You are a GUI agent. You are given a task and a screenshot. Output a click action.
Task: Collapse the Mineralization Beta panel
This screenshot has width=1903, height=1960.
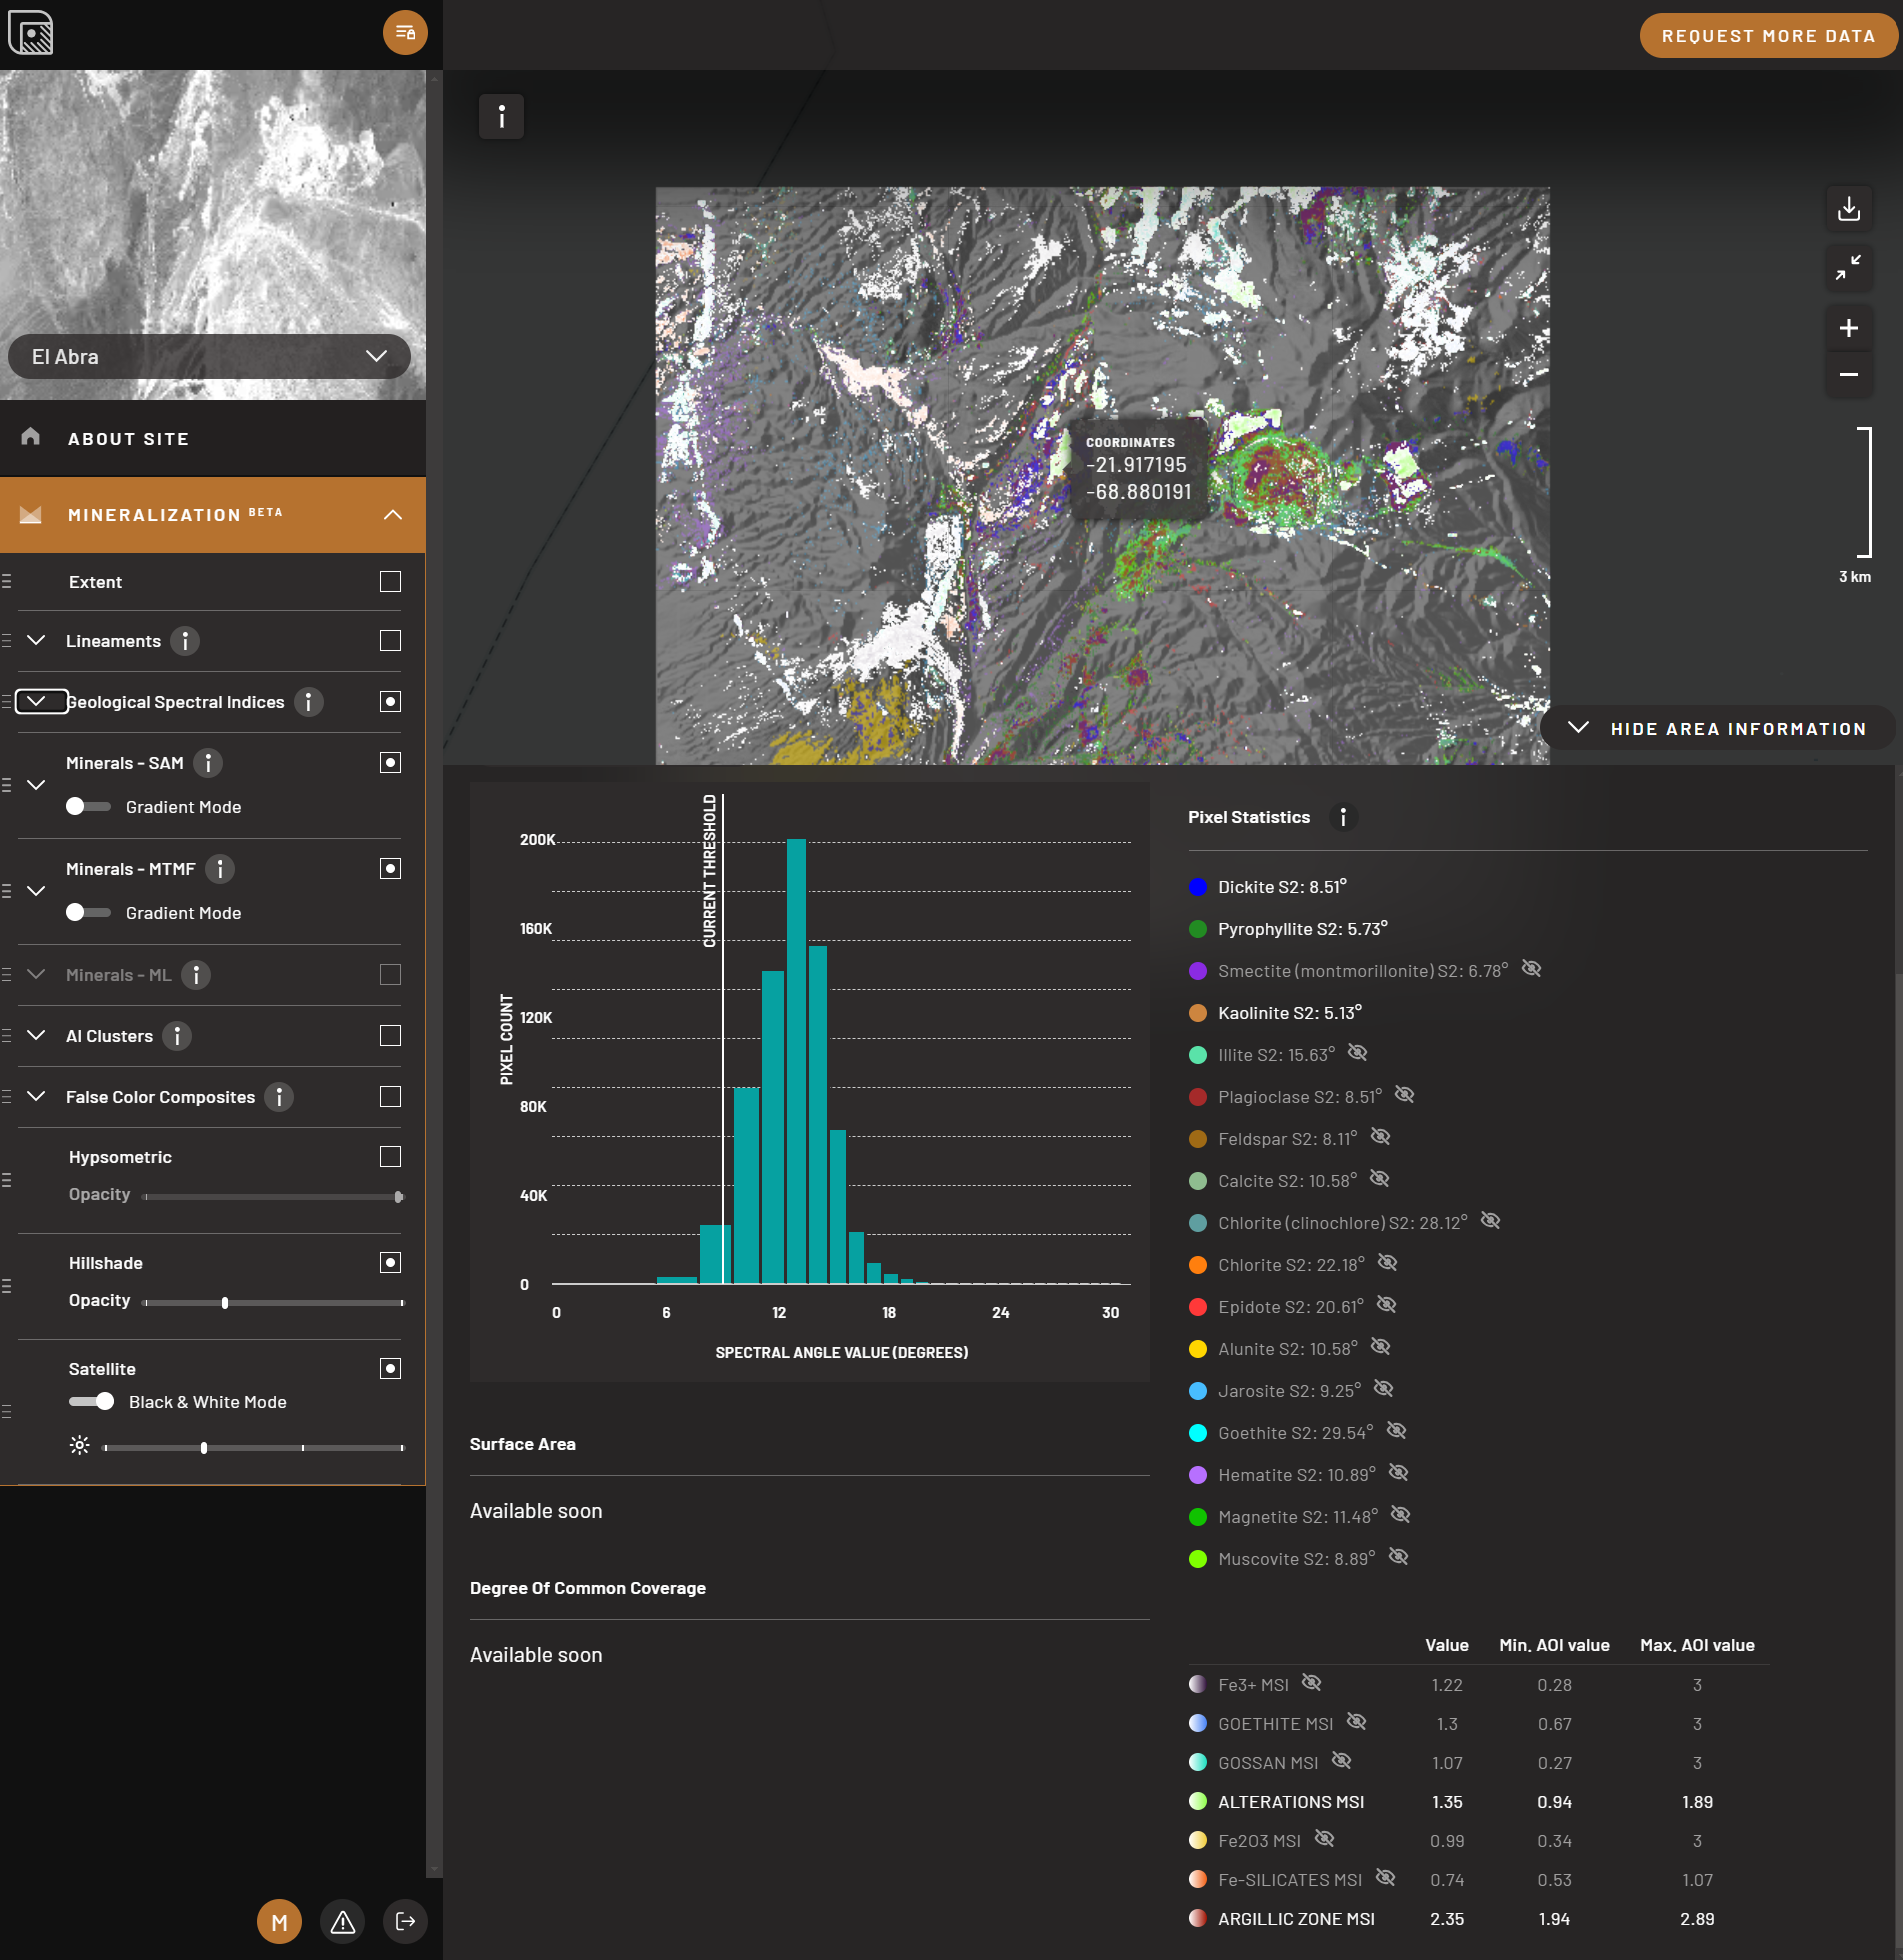click(392, 515)
